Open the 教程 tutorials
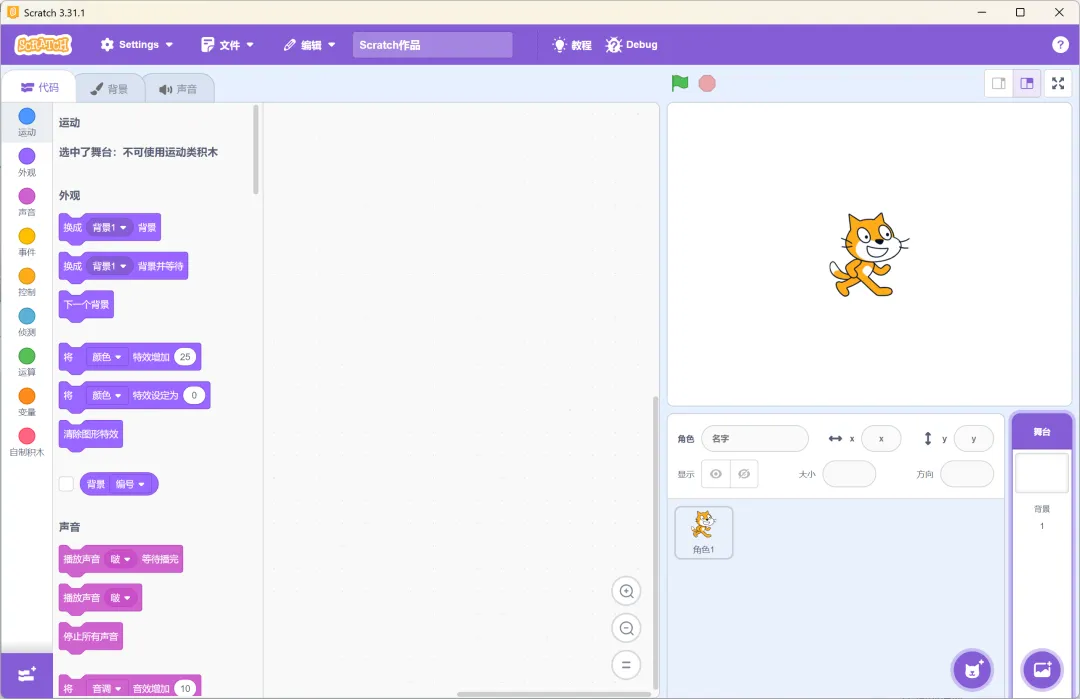The image size is (1080, 699). pos(572,45)
